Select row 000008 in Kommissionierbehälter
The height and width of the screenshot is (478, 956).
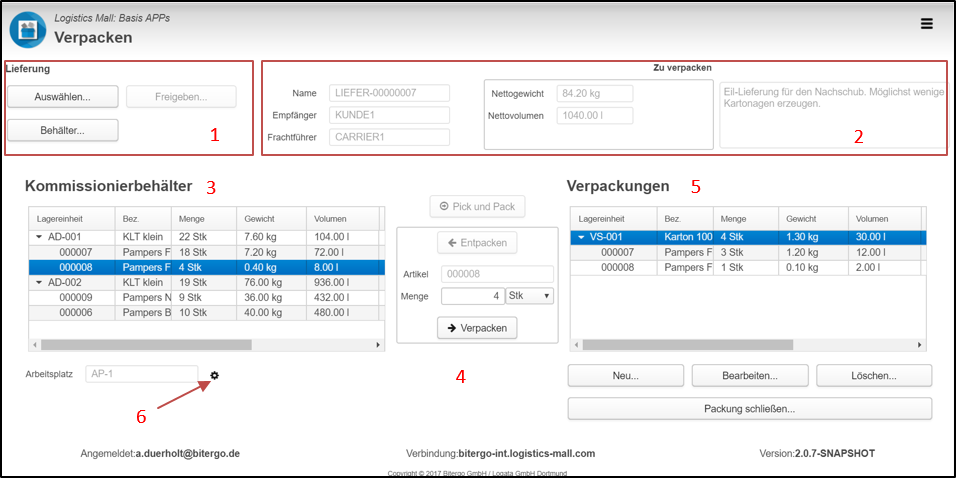click(x=206, y=267)
